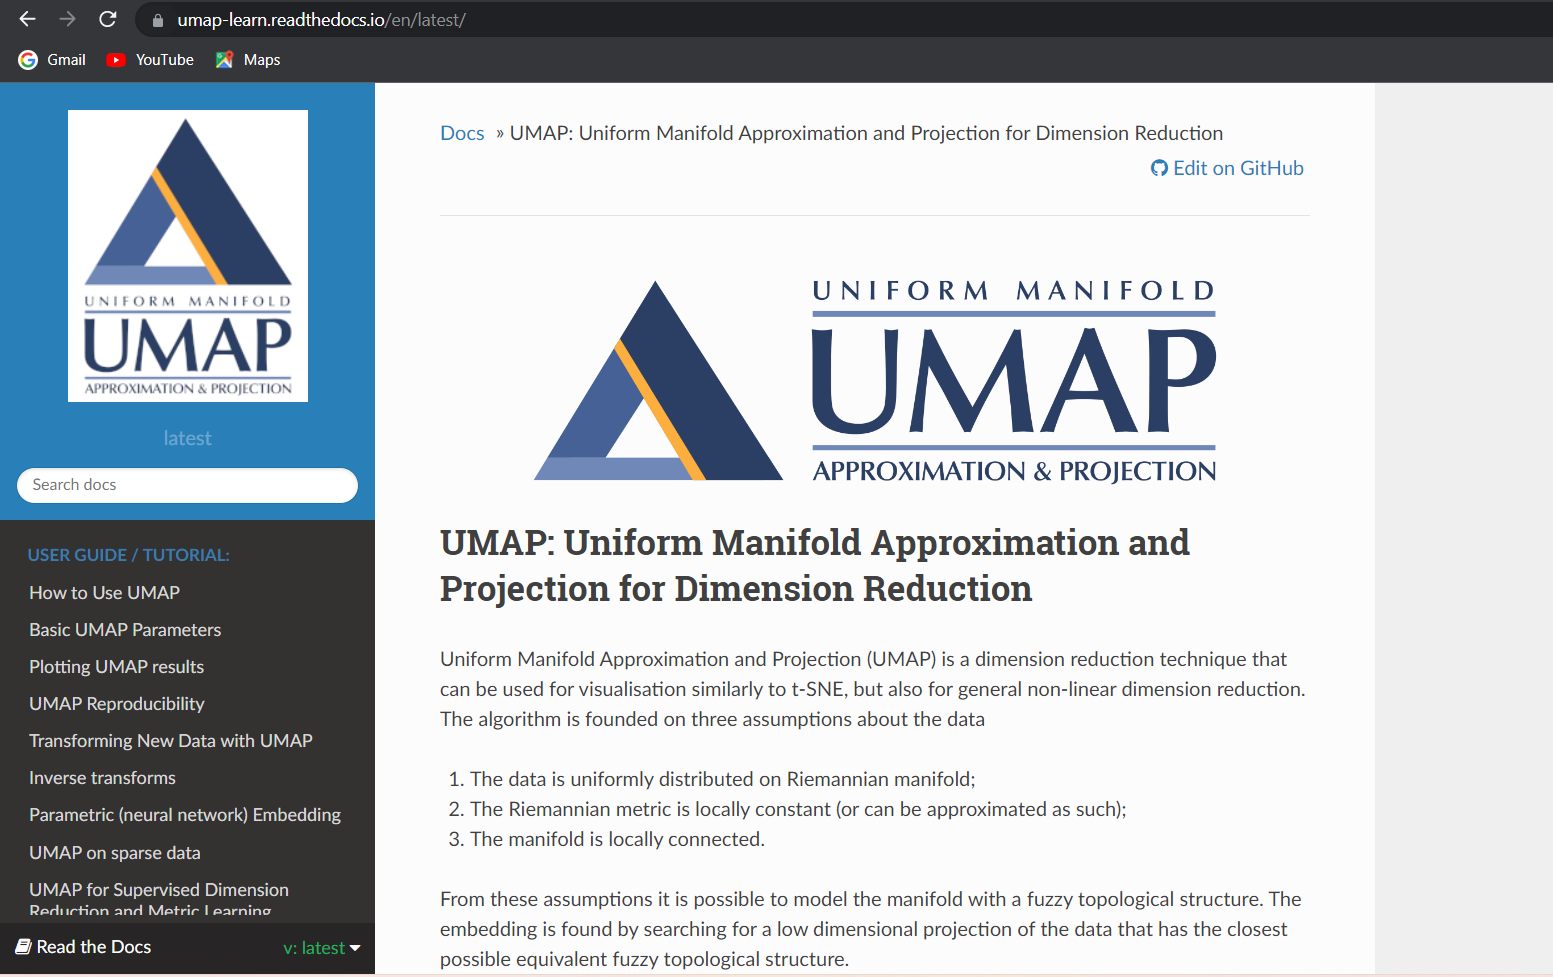Image resolution: width=1553 pixels, height=977 pixels.
Task: Click the Docs breadcrumb link
Action: click(462, 133)
